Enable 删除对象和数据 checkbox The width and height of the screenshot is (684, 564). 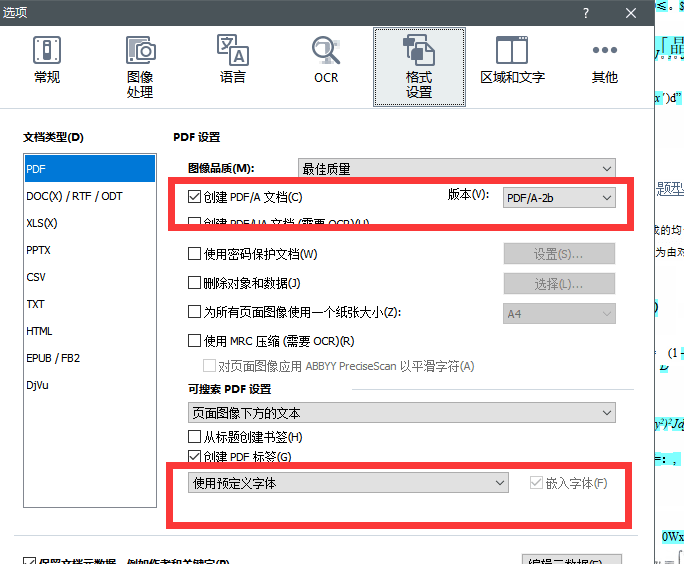[194, 283]
